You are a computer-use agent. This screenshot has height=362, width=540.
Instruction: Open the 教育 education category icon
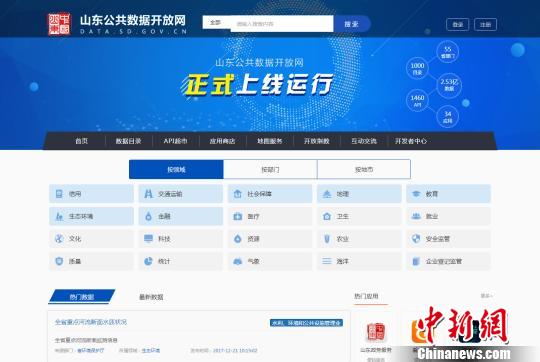point(416,194)
